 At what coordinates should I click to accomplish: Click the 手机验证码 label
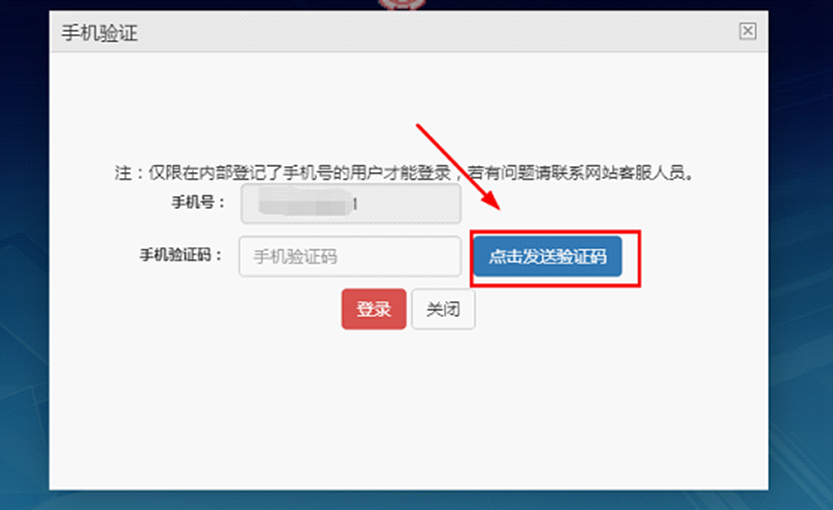coord(181,255)
